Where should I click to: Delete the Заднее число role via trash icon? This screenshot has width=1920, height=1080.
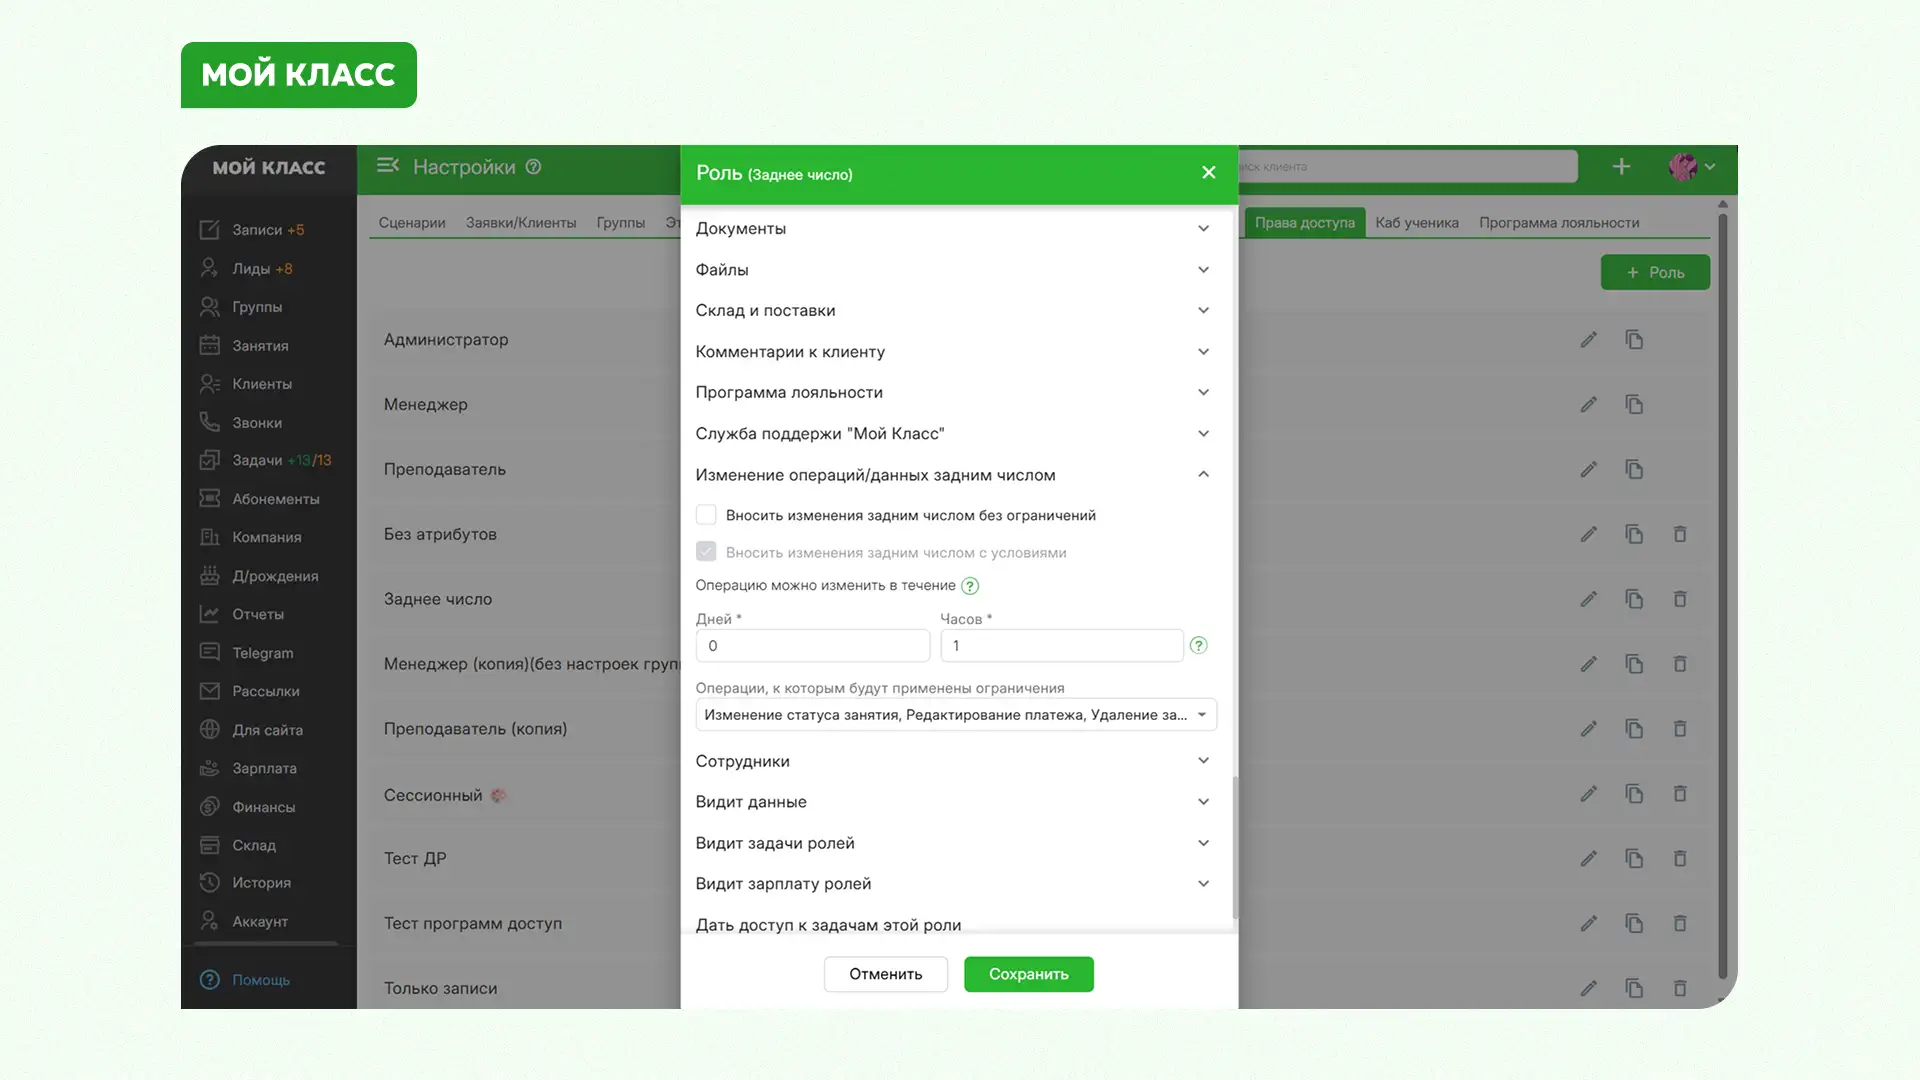pos(1680,599)
